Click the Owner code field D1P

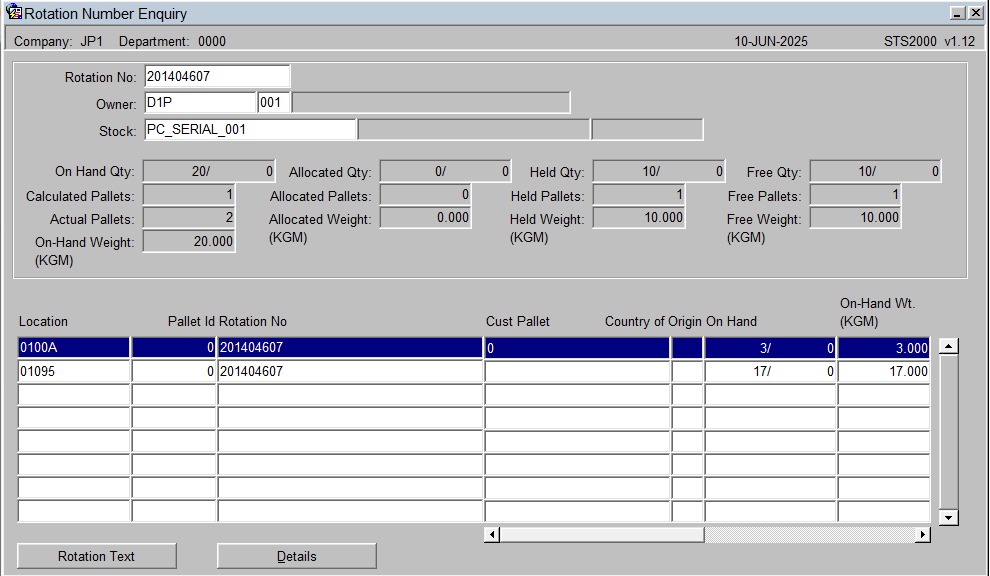[200, 102]
